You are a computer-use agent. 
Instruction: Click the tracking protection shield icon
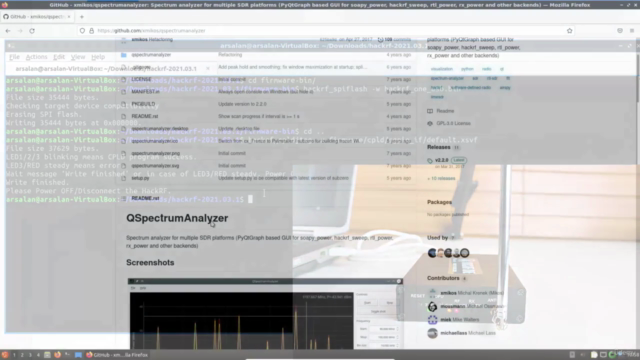(x=82, y=31)
